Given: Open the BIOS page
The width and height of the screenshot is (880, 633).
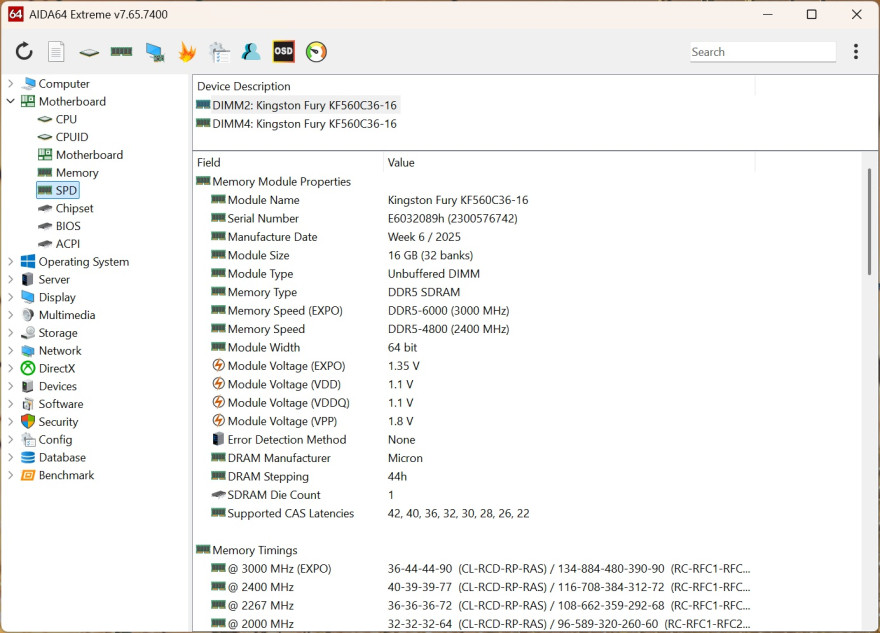Looking at the screenshot, I should click(59, 226).
